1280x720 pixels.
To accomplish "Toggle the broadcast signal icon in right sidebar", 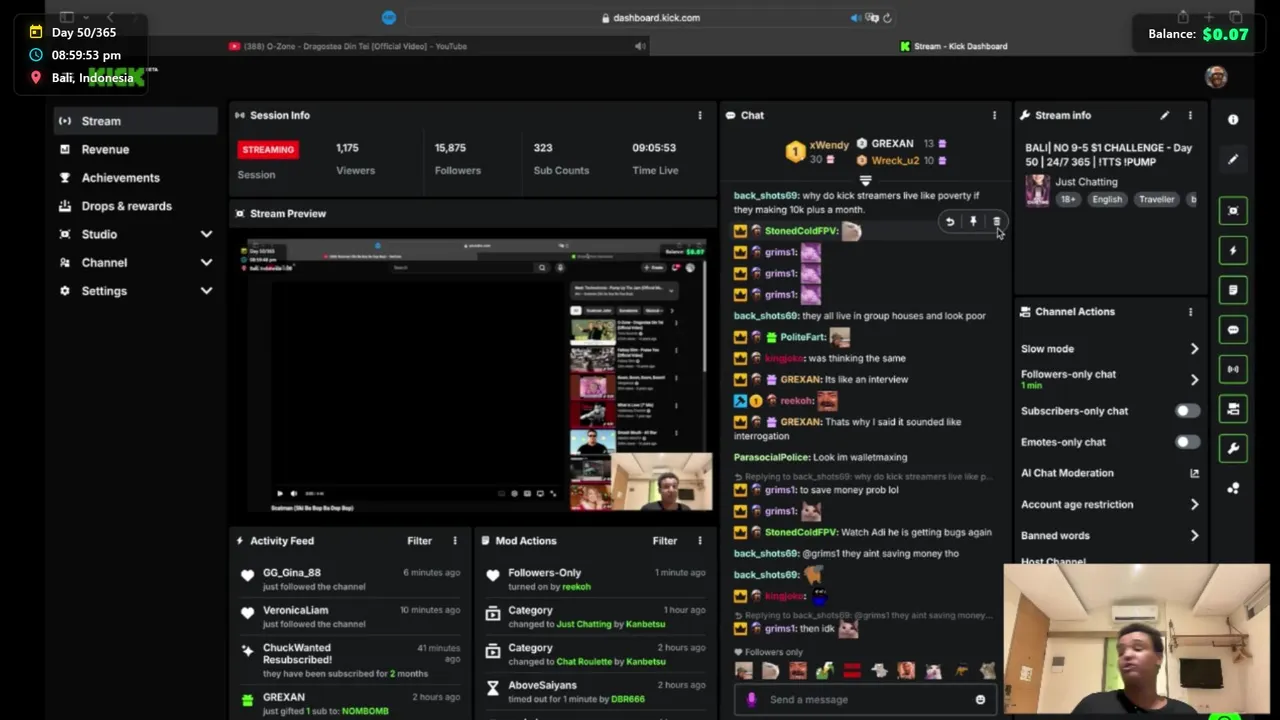I will point(1233,369).
